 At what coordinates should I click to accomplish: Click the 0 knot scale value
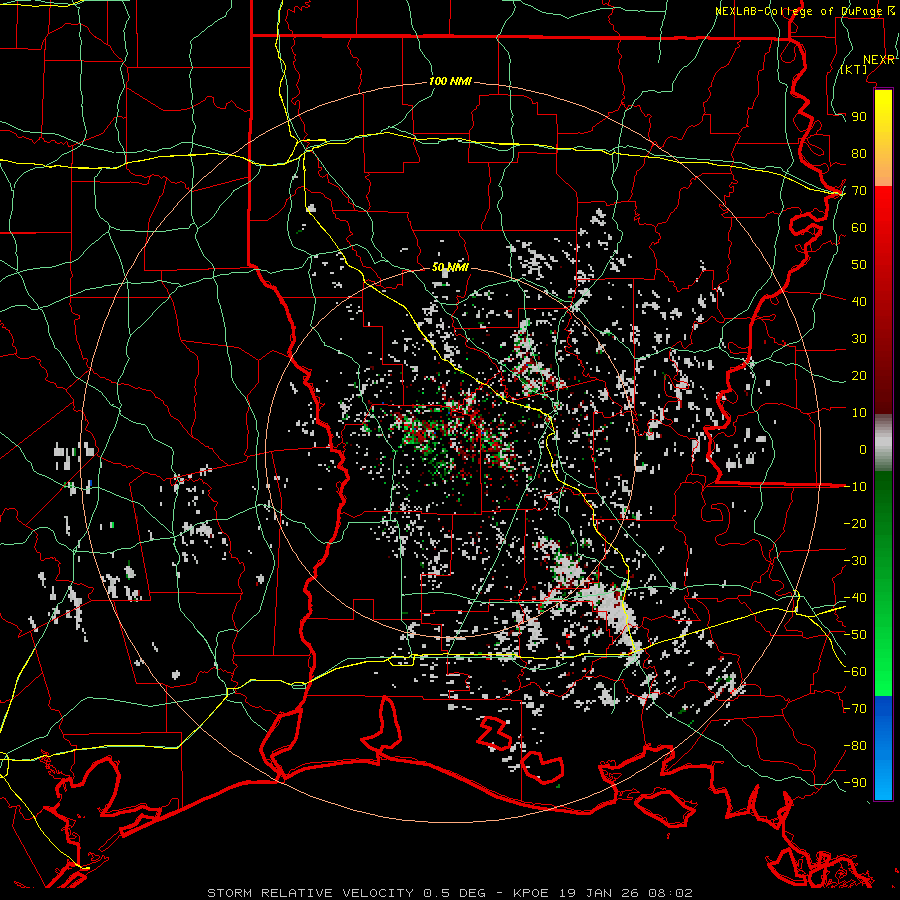coord(863,450)
